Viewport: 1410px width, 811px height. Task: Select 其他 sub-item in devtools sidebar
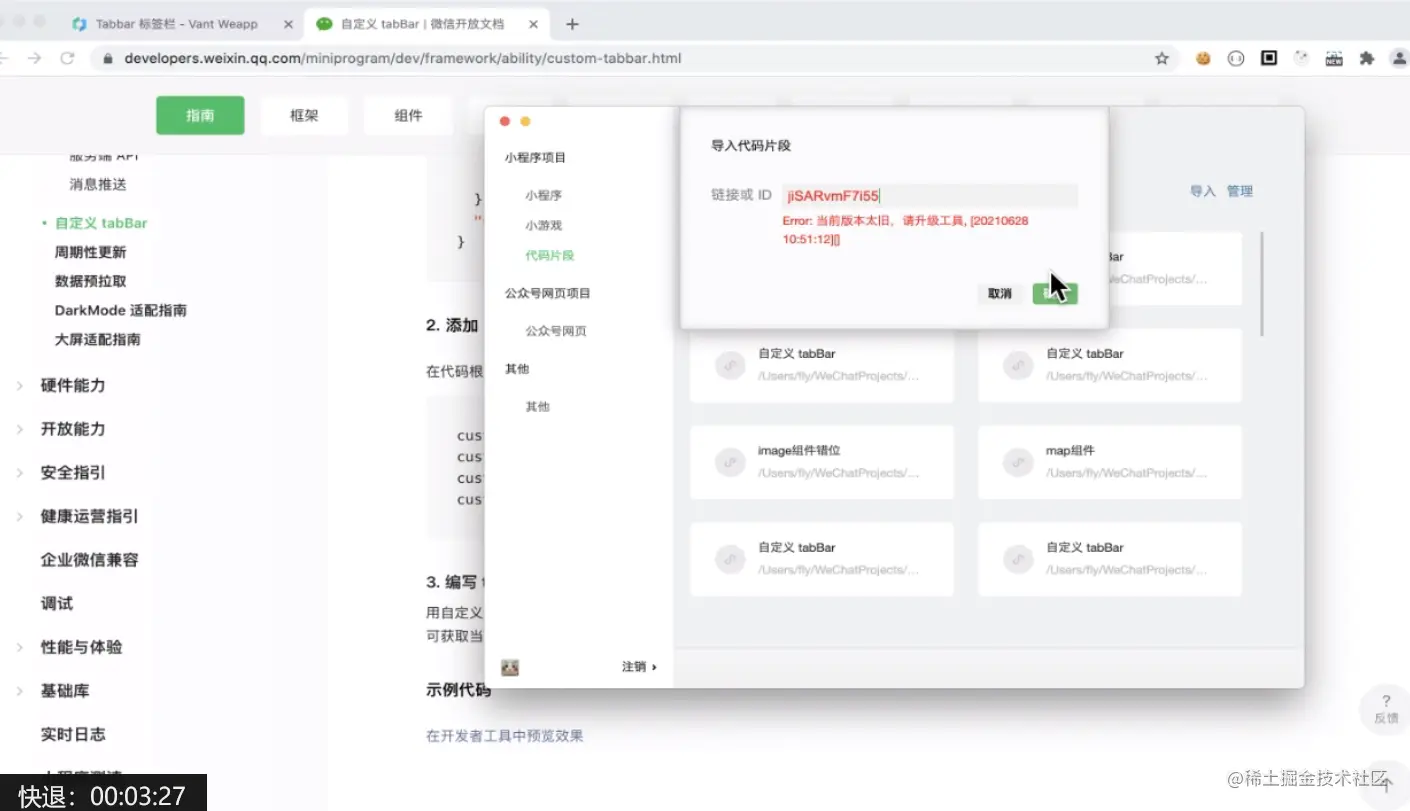(537, 407)
